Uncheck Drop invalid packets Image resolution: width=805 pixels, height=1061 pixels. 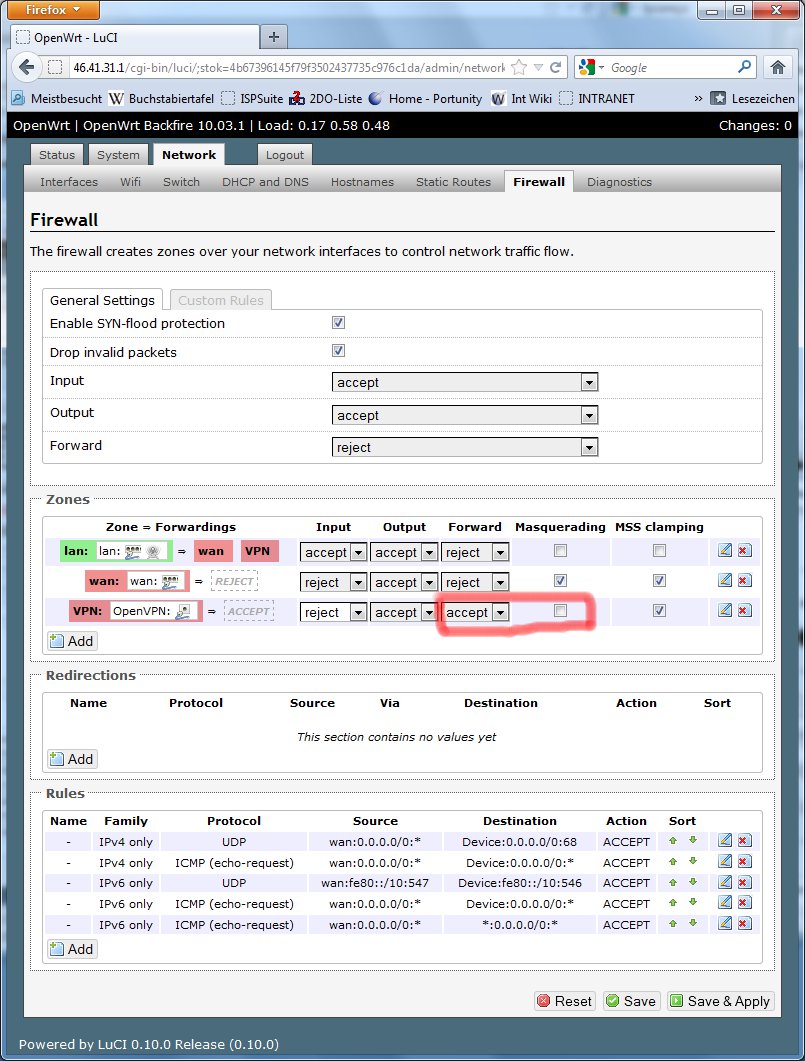click(x=338, y=351)
